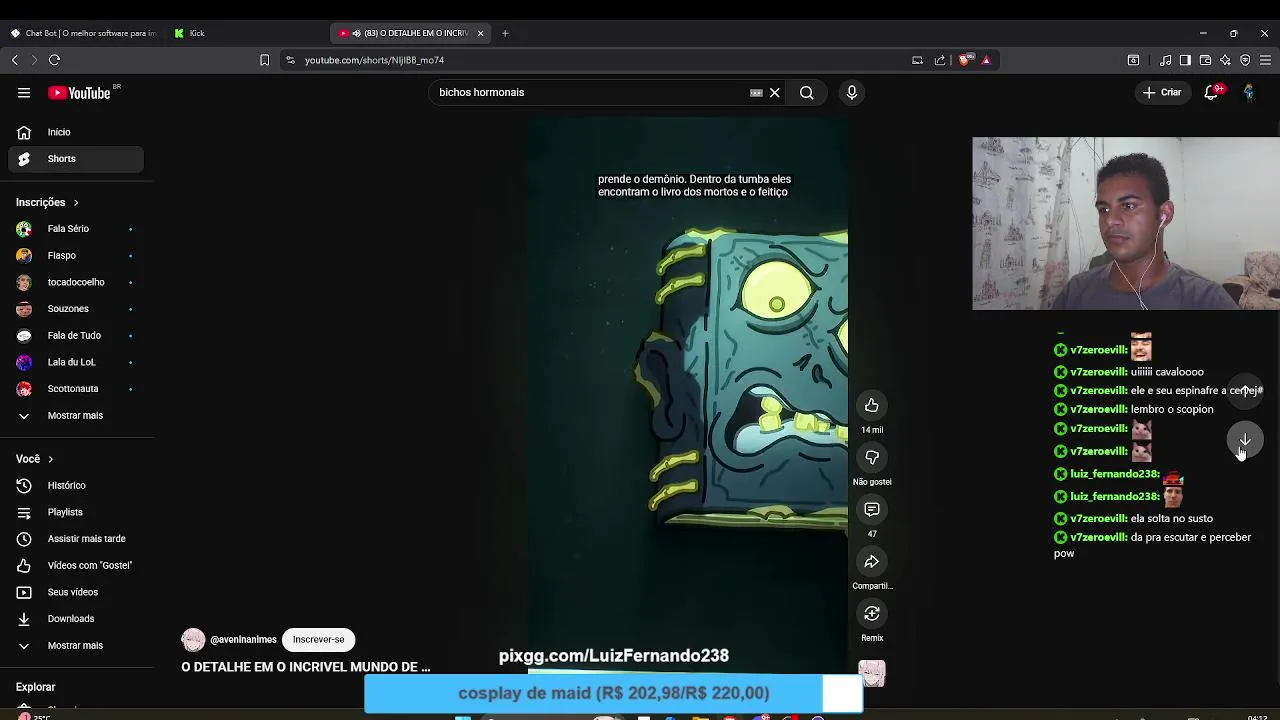
Task: Open the Flaspo channel
Action: tap(76, 256)
